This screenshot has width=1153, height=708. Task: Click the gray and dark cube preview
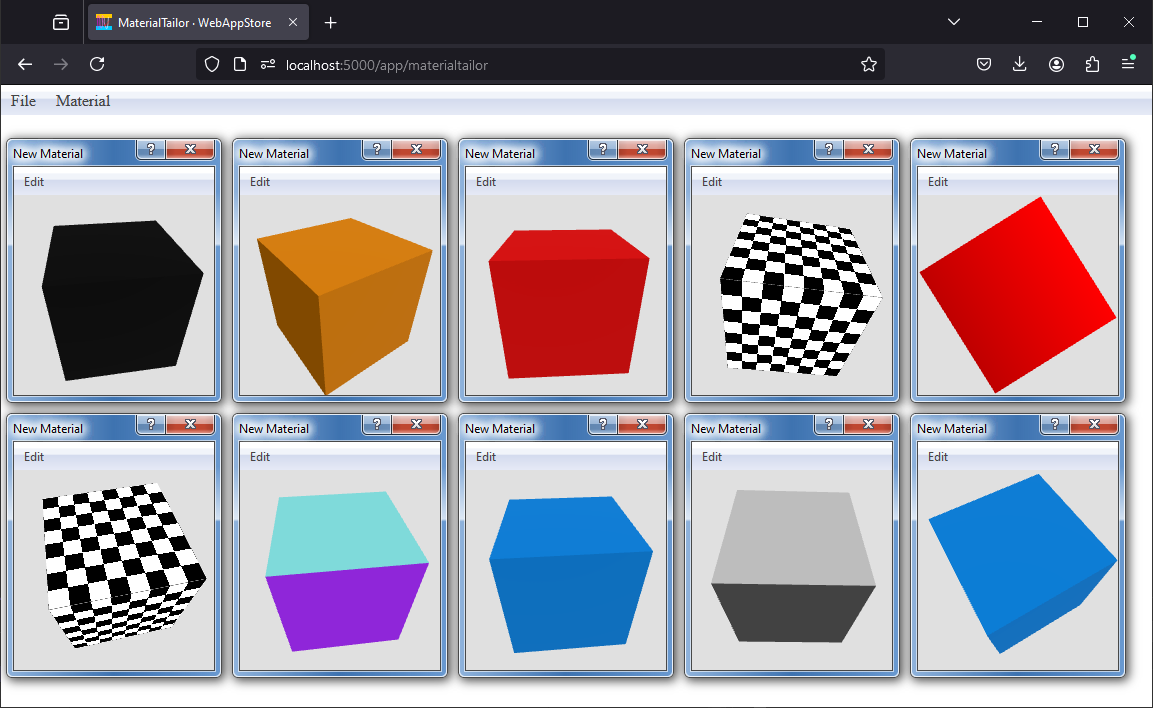[792, 565]
